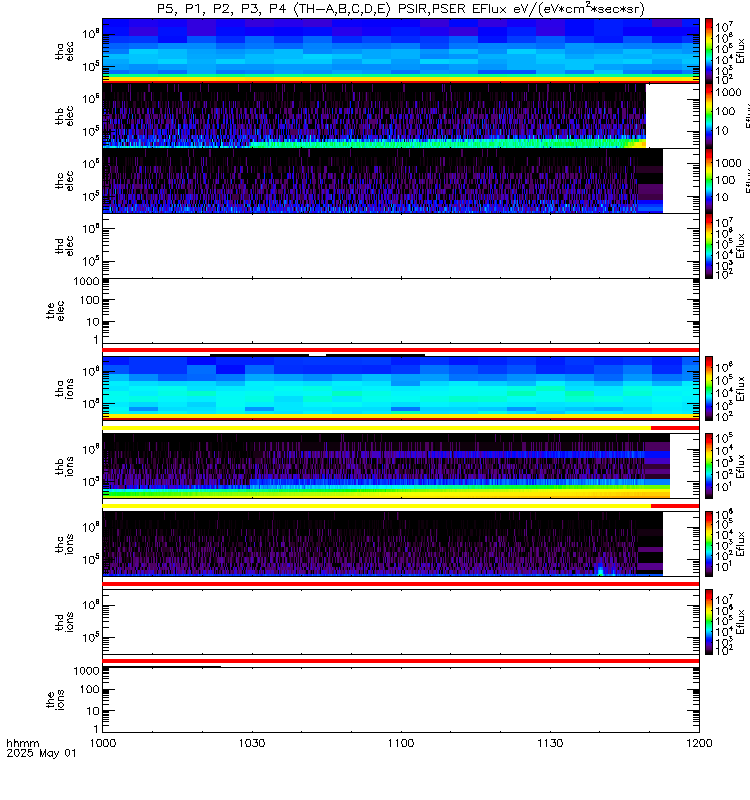Click the '100' tick of the elec panel
This screenshot has width=750, height=800.
point(90,301)
